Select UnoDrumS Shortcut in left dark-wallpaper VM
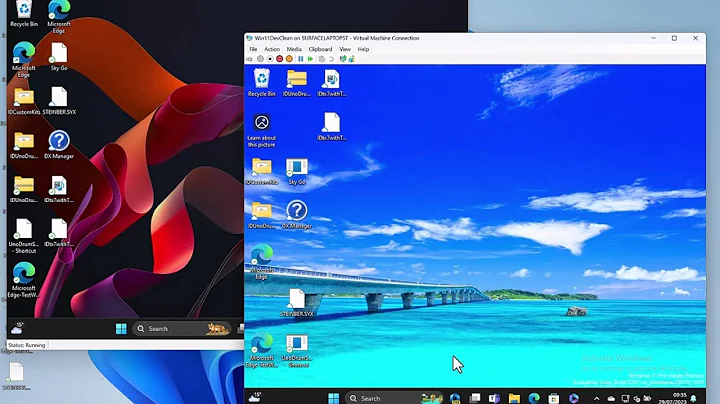This screenshot has height=404, width=720. click(24, 236)
